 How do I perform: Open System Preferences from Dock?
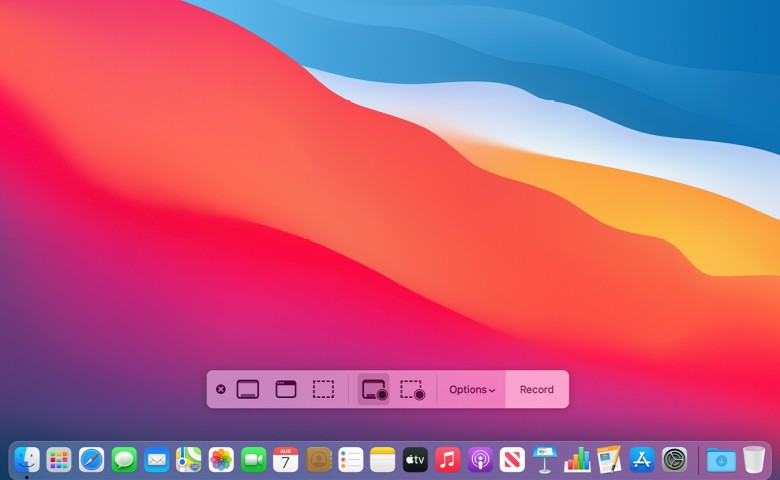674,459
